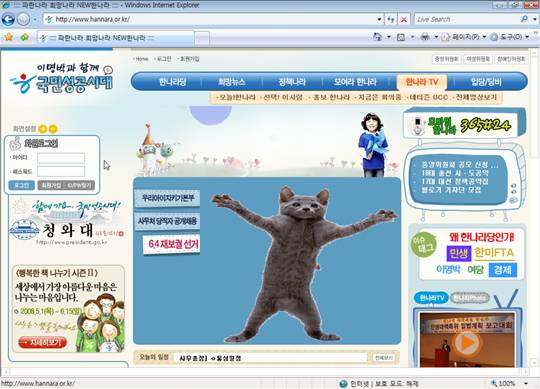Expand the Home button dropdown arrow
The height and width of the screenshot is (389, 540).
click(x=389, y=37)
